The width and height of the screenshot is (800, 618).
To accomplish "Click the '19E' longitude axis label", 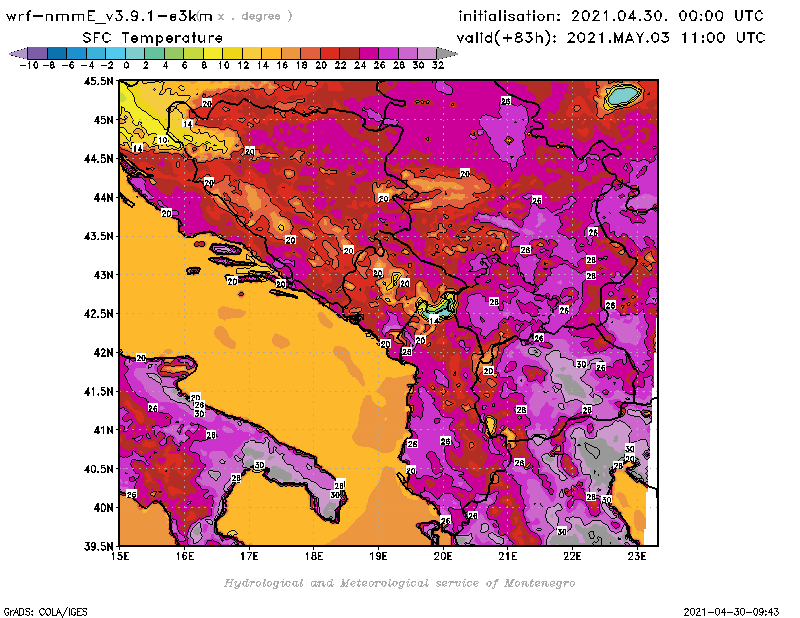I will 378,556.
